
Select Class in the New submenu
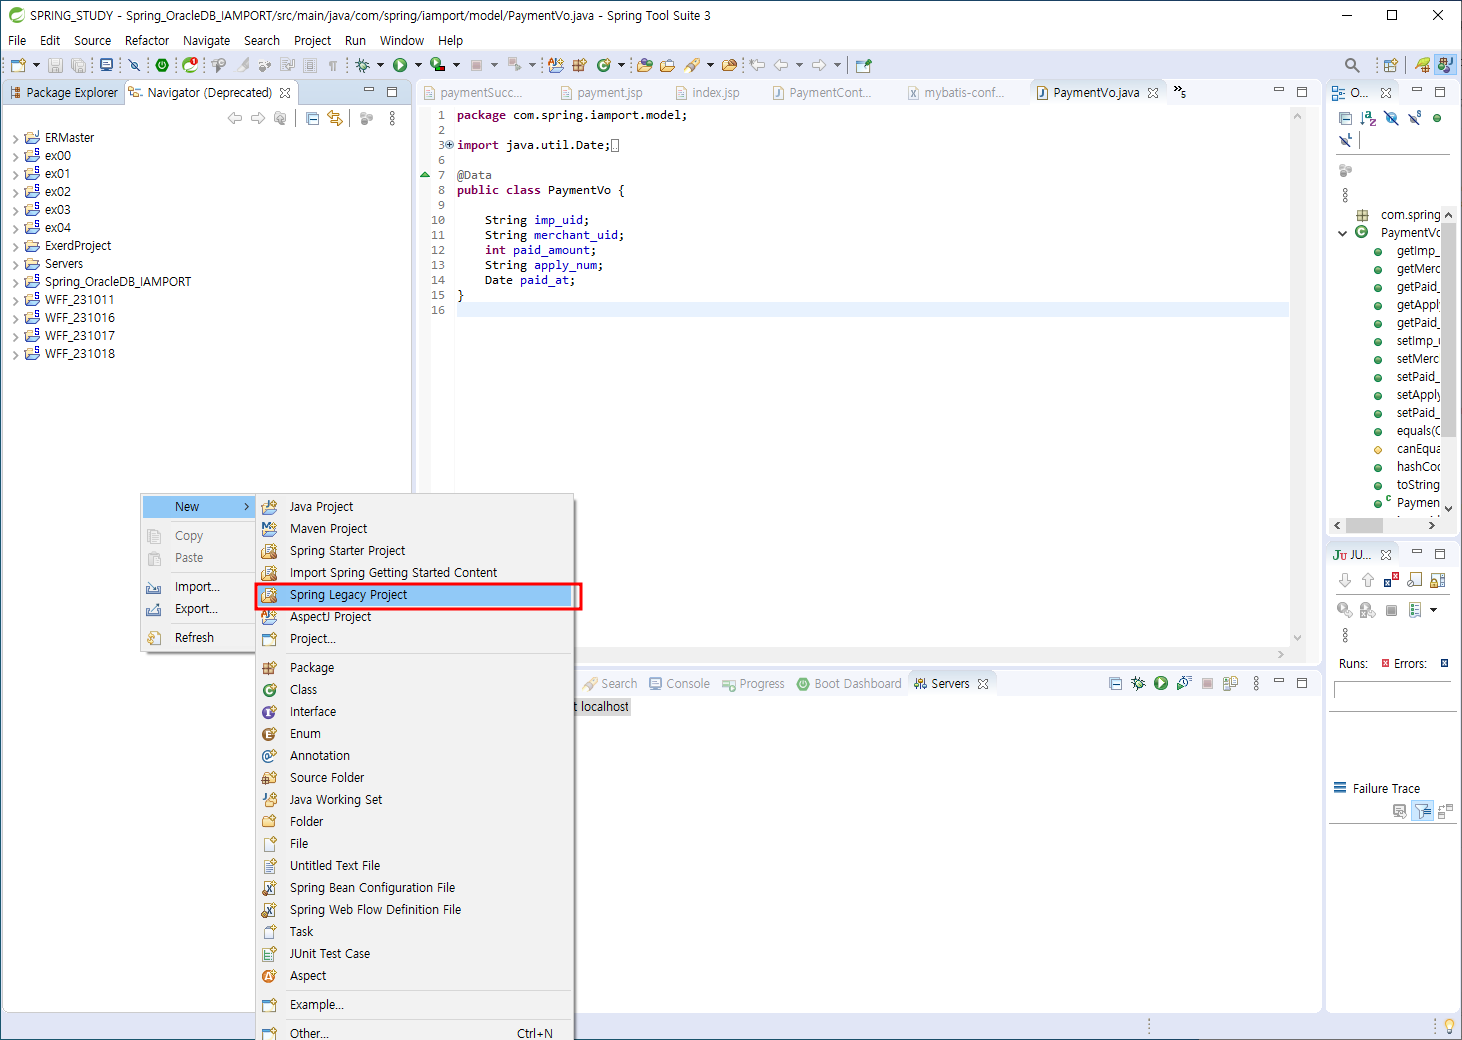(x=415, y=690)
